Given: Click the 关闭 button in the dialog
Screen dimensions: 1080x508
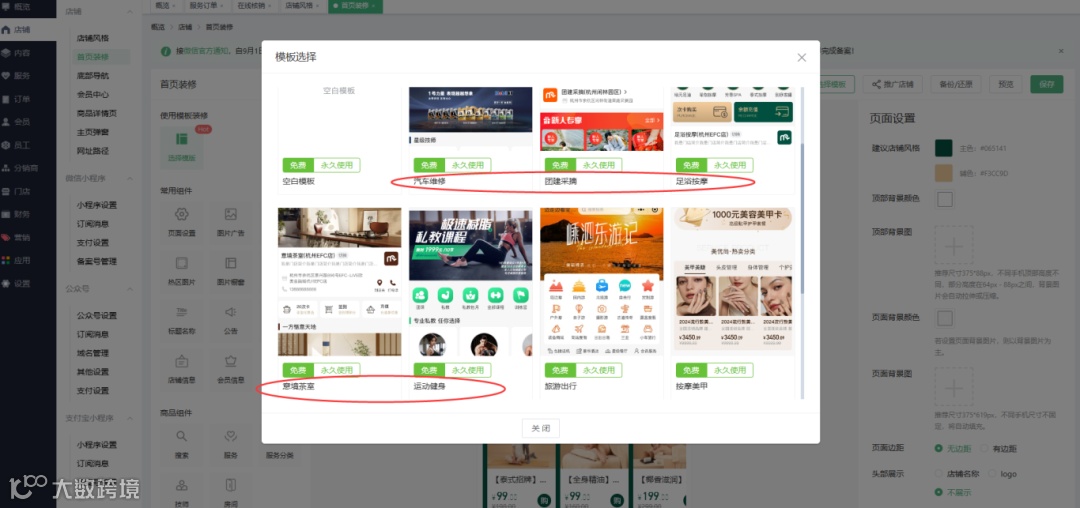Looking at the screenshot, I should pyautogui.click(x=541, y=428).
